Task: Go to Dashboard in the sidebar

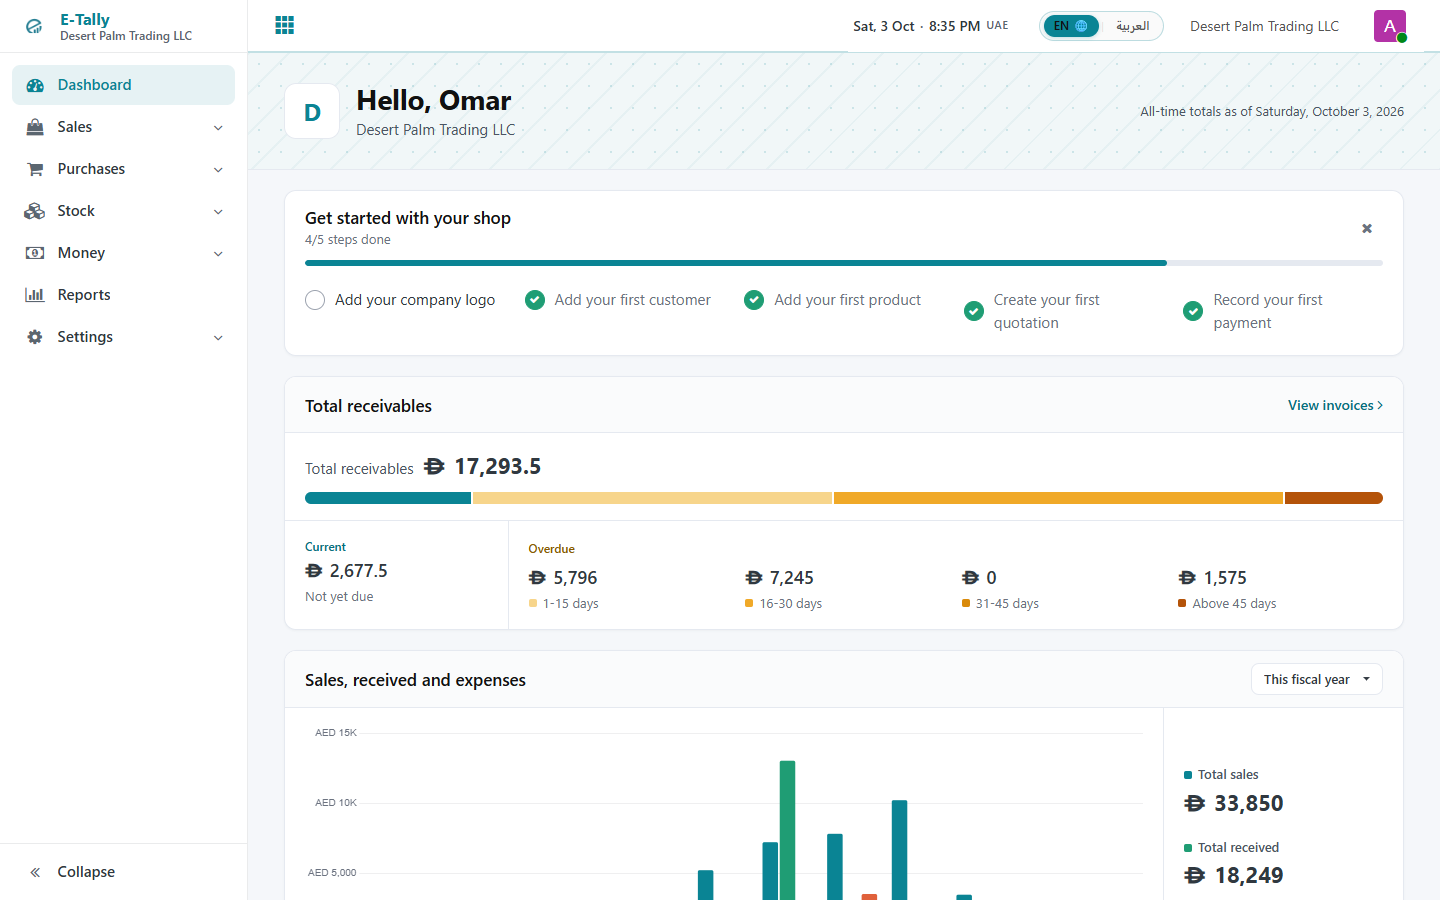Action: (x=123, y=85)
